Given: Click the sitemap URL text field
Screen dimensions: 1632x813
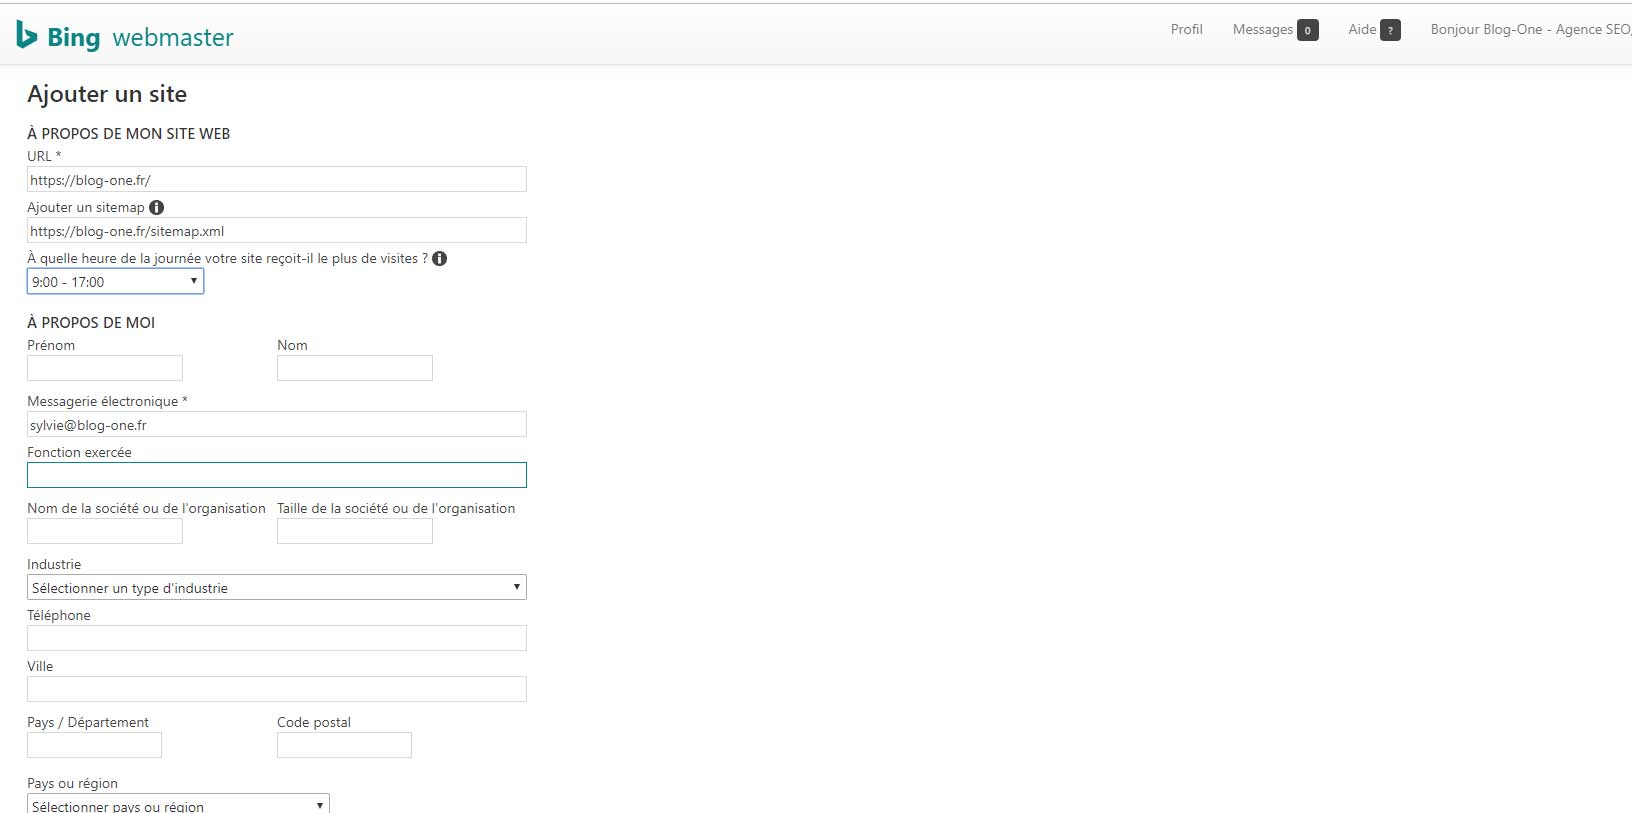Looking at the screenshot, I should (x=276, y=231).
